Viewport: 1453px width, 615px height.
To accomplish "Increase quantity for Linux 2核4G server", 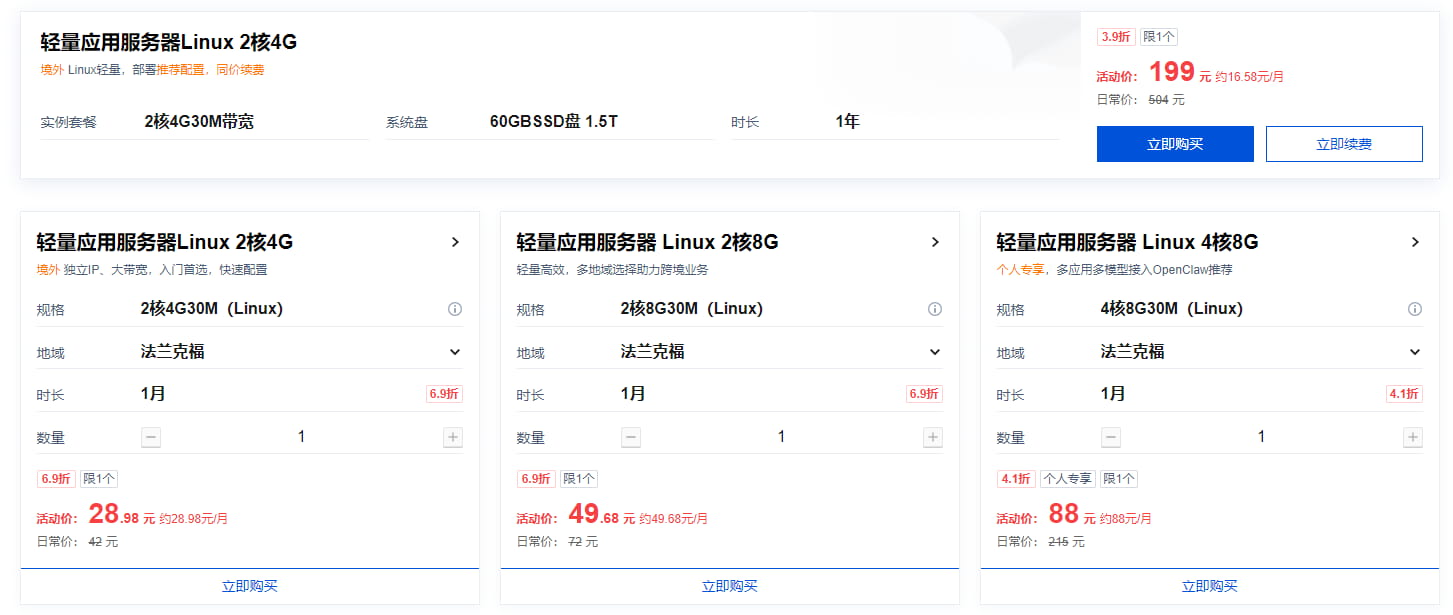I will click(453, 437).
